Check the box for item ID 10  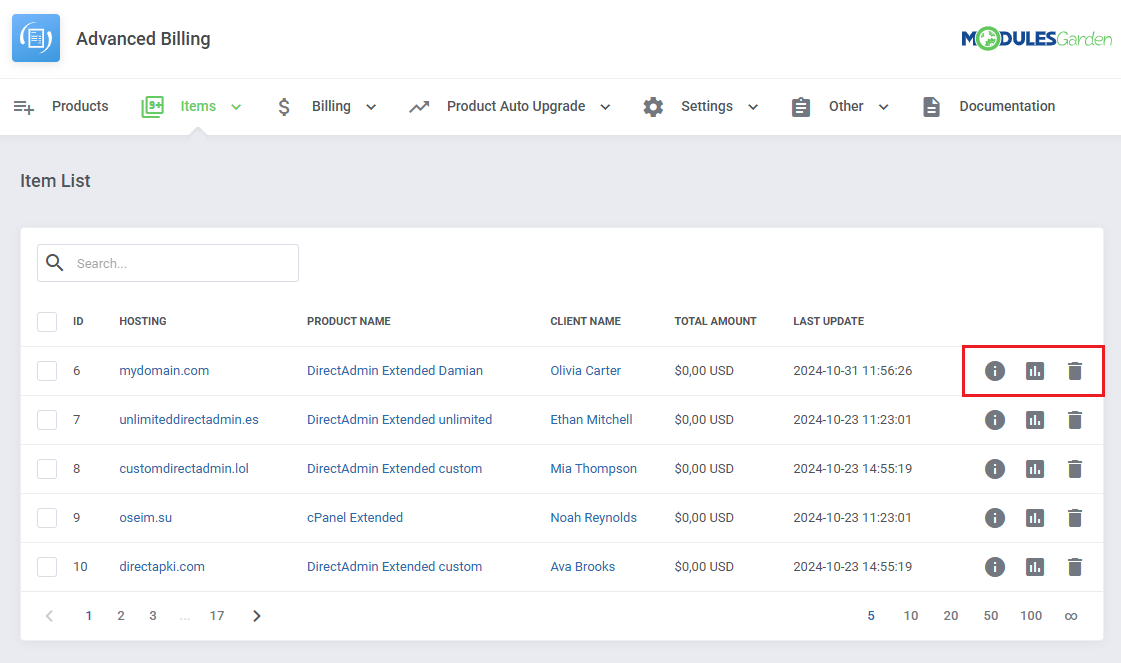click(x=47, y=566)
